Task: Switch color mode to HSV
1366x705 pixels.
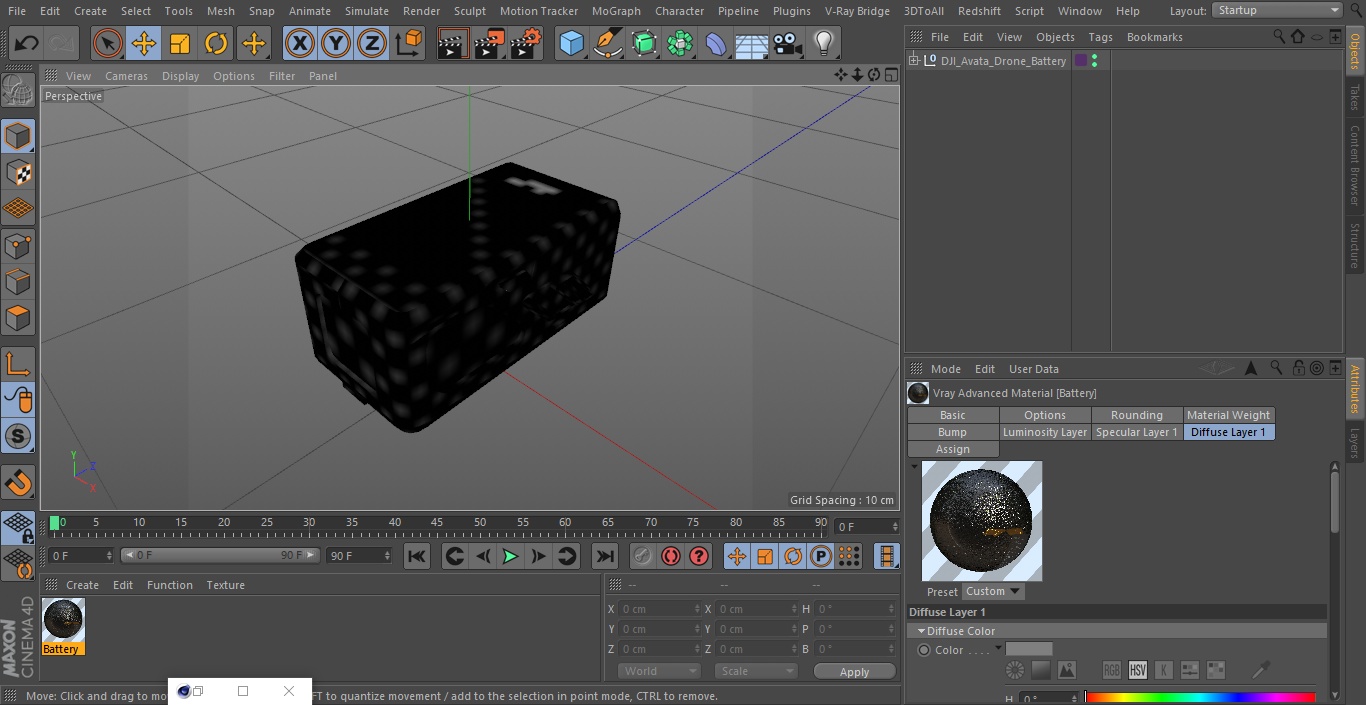Action: pos(1137,670)
